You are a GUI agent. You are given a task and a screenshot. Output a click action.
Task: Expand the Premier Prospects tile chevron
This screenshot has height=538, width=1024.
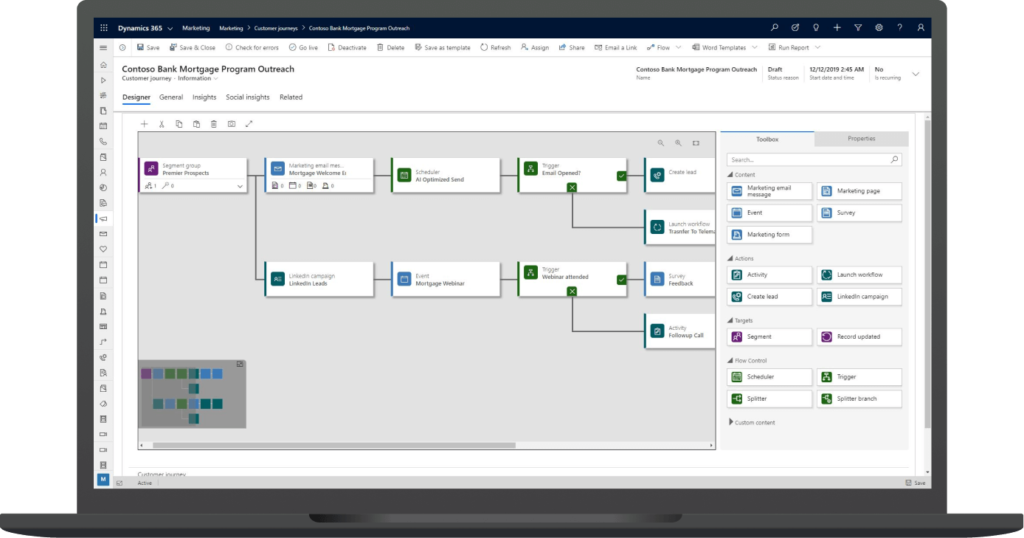coord(240,186)
